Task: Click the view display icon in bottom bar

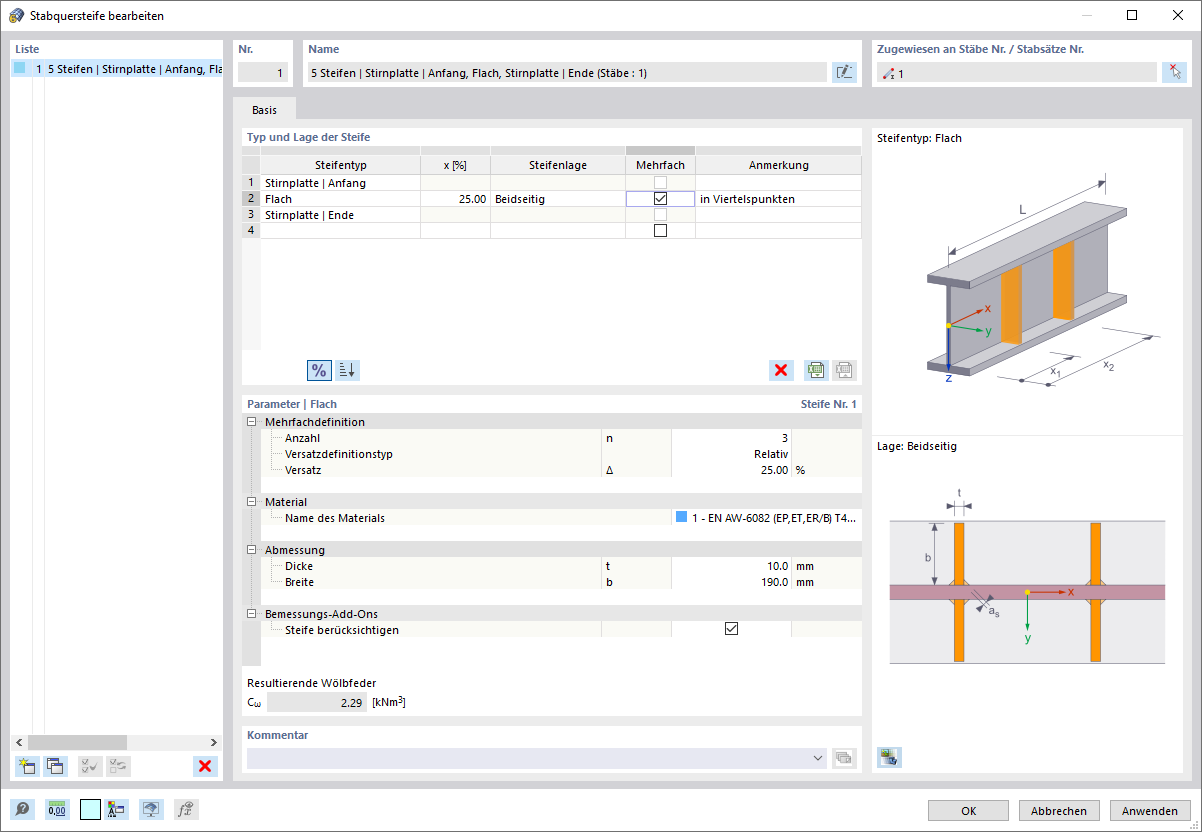Action: [151, 810]
